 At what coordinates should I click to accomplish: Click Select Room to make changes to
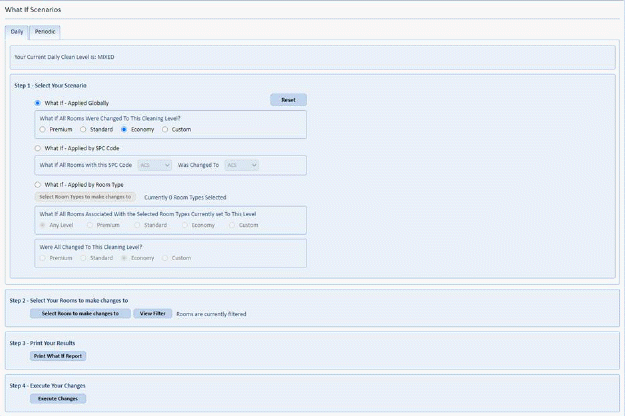[80, 313]
